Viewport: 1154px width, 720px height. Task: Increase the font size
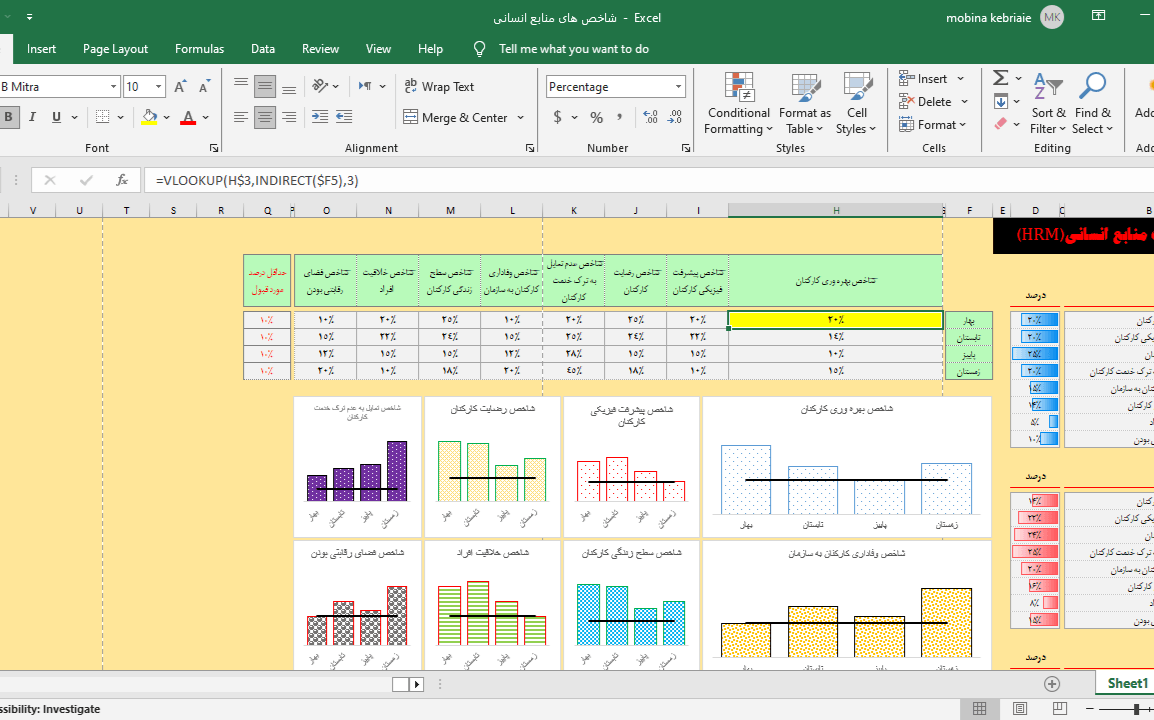click(x=180, y=87)
